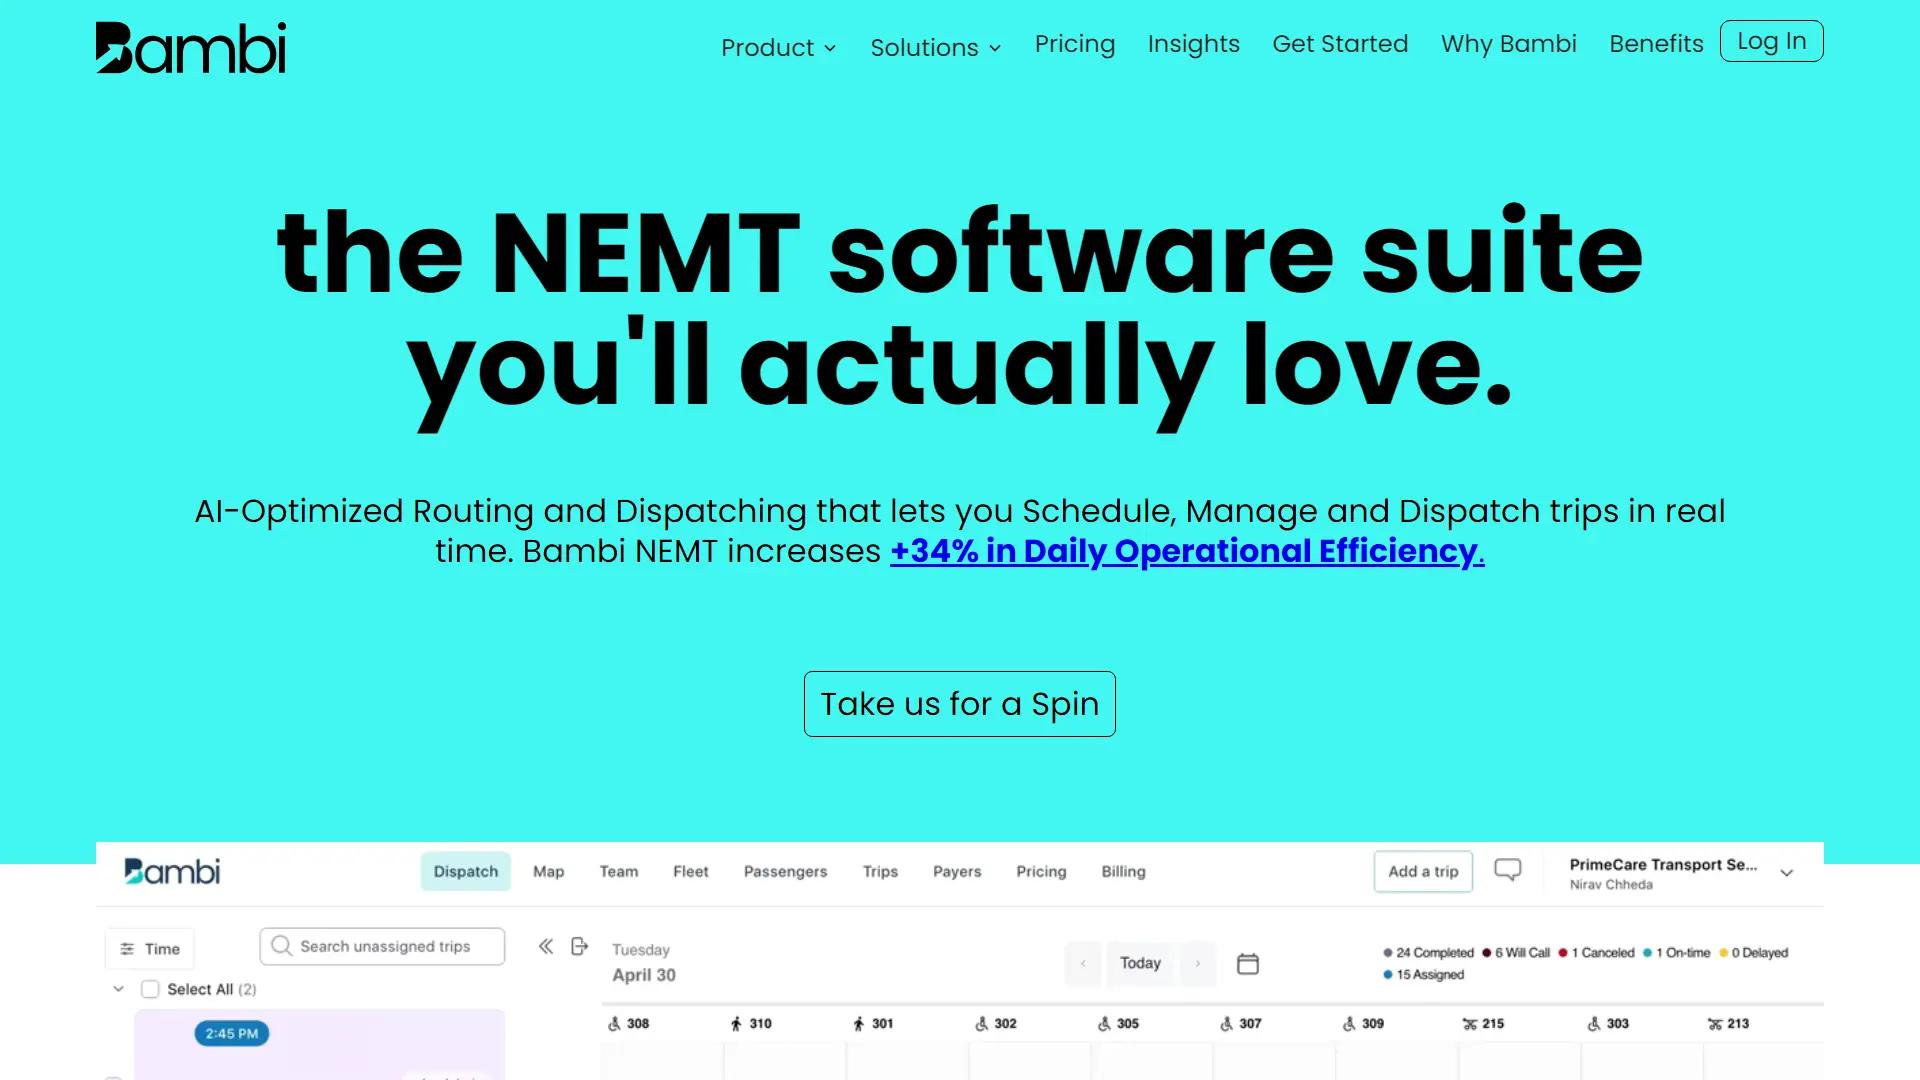The width and height of the screenshot is (1920, 1080).
Task: Click the export arrow icon beside collapse chevrons
Action: tap(579, 946)
